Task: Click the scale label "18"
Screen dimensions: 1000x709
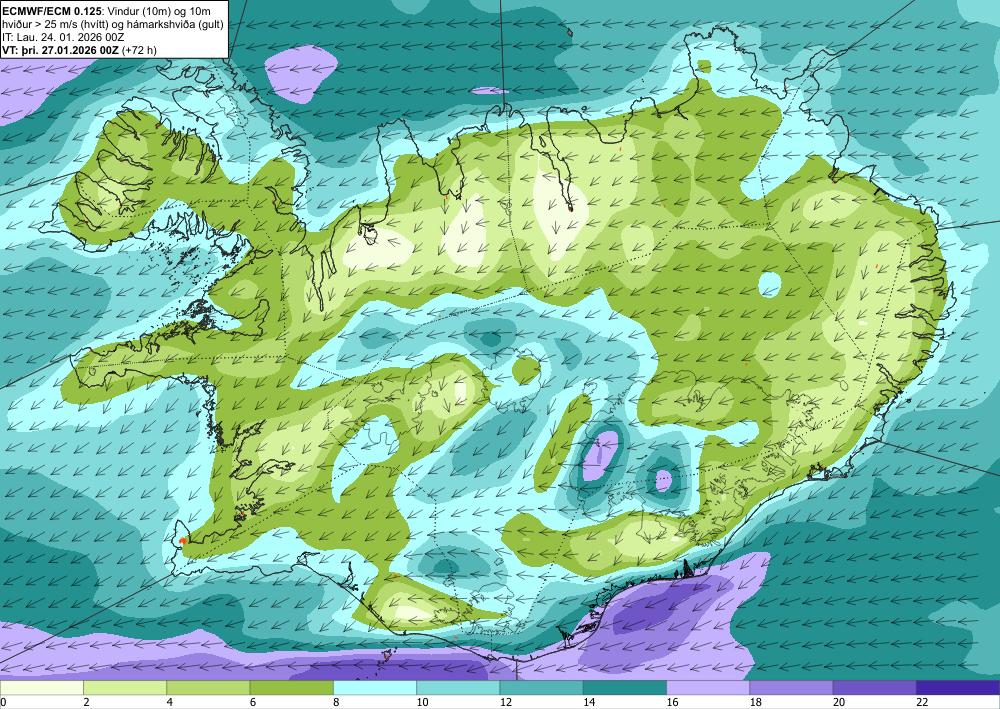Action: (x=756, y=702)
